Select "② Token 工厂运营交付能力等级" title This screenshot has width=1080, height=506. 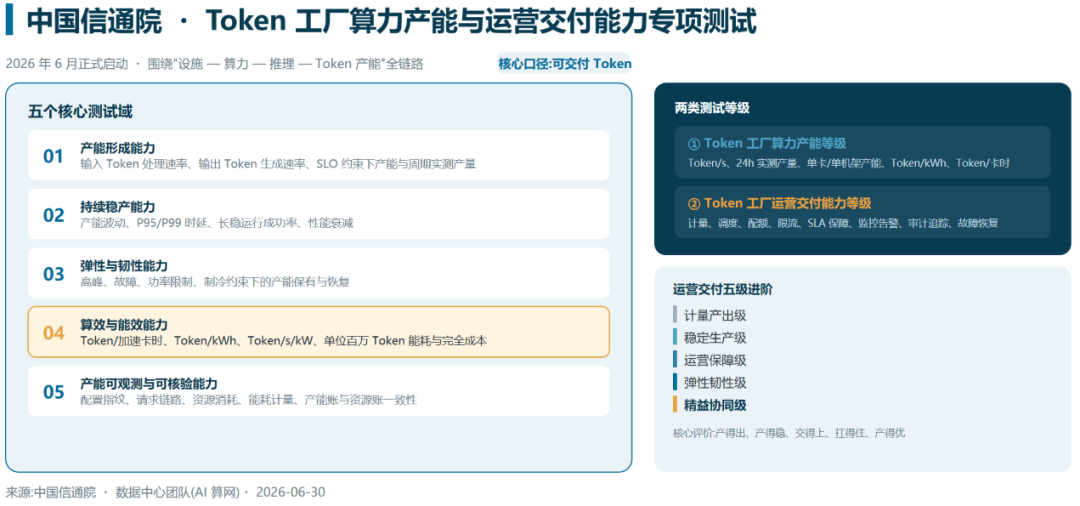tap(779, 203)
